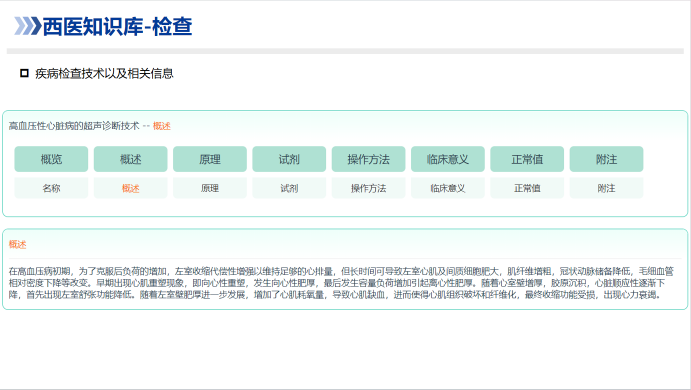Viewport: 691px width, 390px height.
Task: Switch to the 试剂 green category tab
Action: tap(289, 159)
